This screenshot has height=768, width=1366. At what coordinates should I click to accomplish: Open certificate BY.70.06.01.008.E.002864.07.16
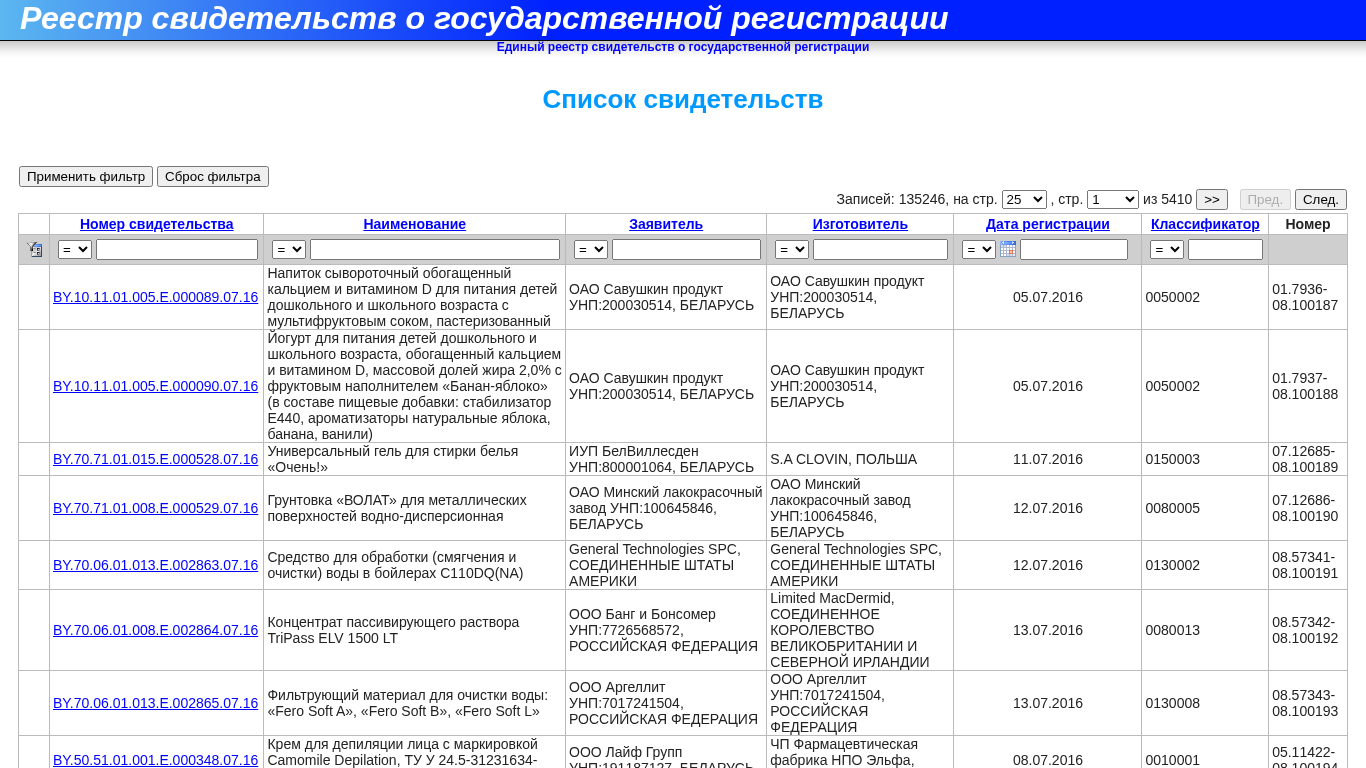point(155,630)
